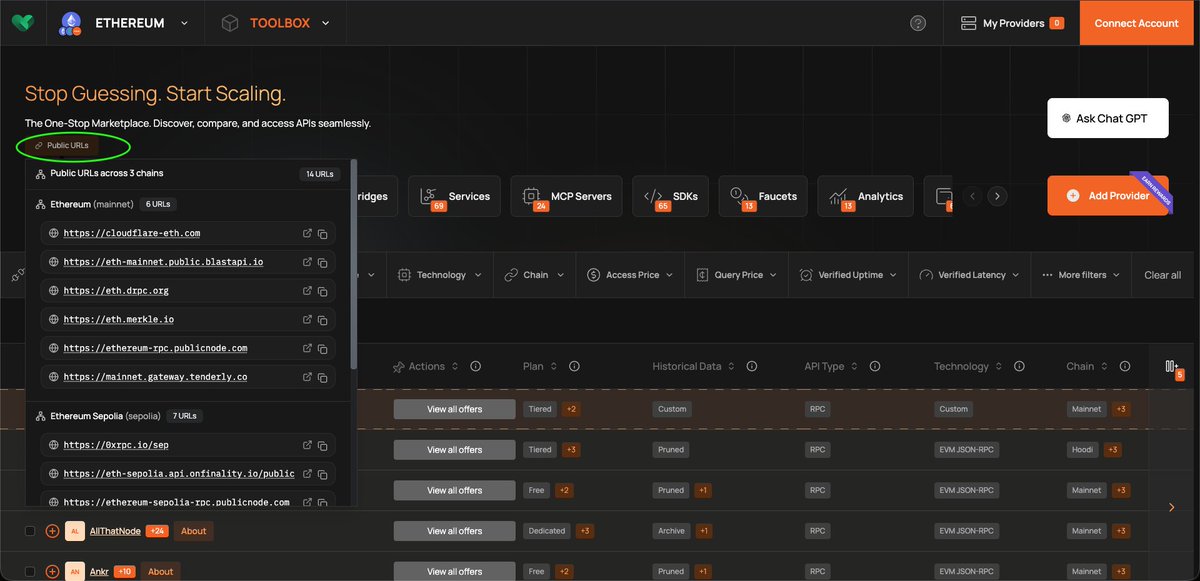The height and width of the screenshot is (581, 1200).
Task: Open the Chain filter dropdown
Action: click(x=534, y=275)
